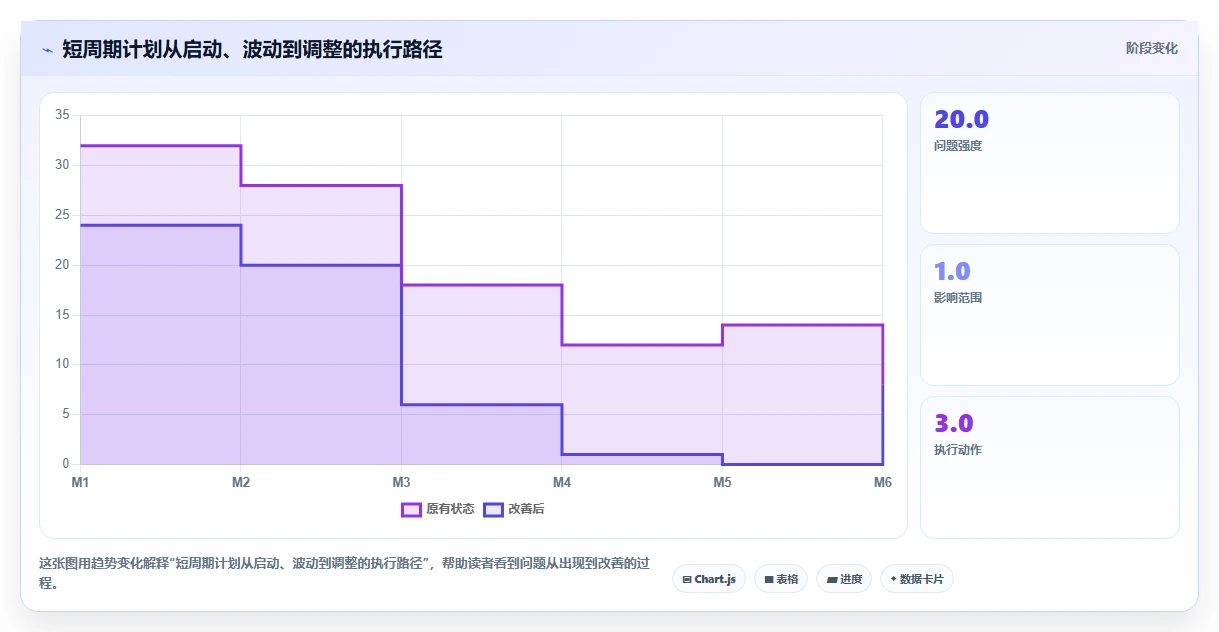
Task: Click the M6 x-axis label
Action: click(x=882, y=482)
